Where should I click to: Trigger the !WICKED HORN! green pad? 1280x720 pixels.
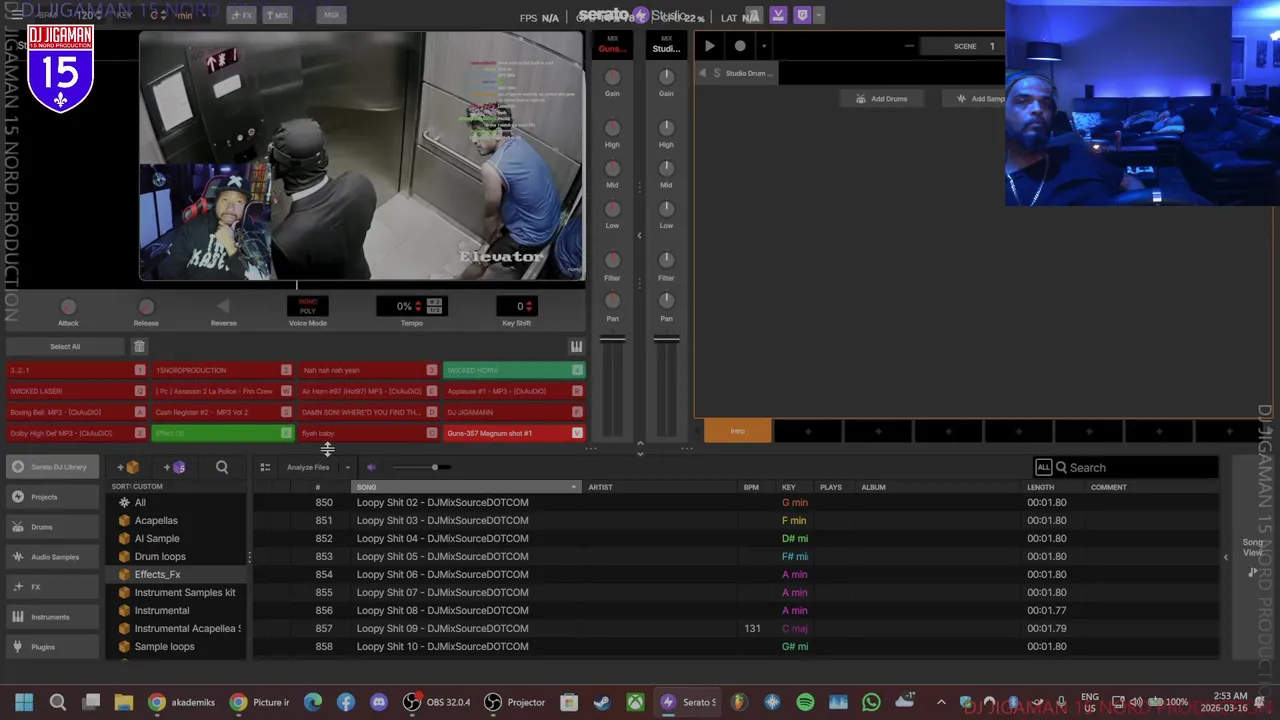tap(514, 370)
